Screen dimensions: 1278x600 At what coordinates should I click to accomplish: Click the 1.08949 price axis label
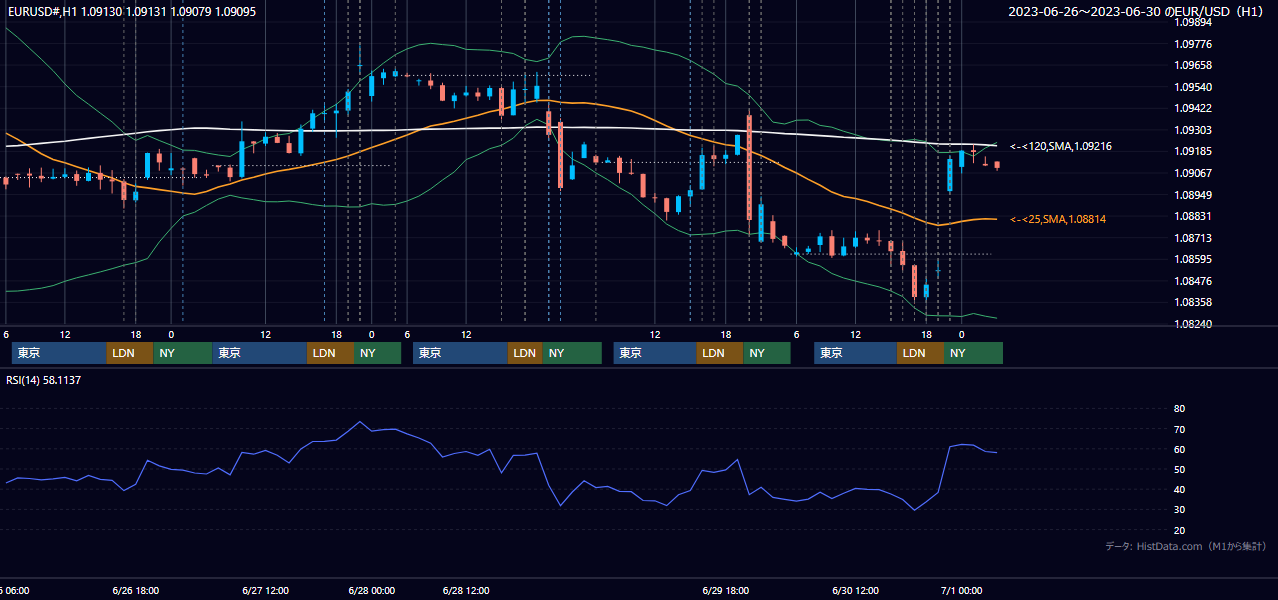1193,195
